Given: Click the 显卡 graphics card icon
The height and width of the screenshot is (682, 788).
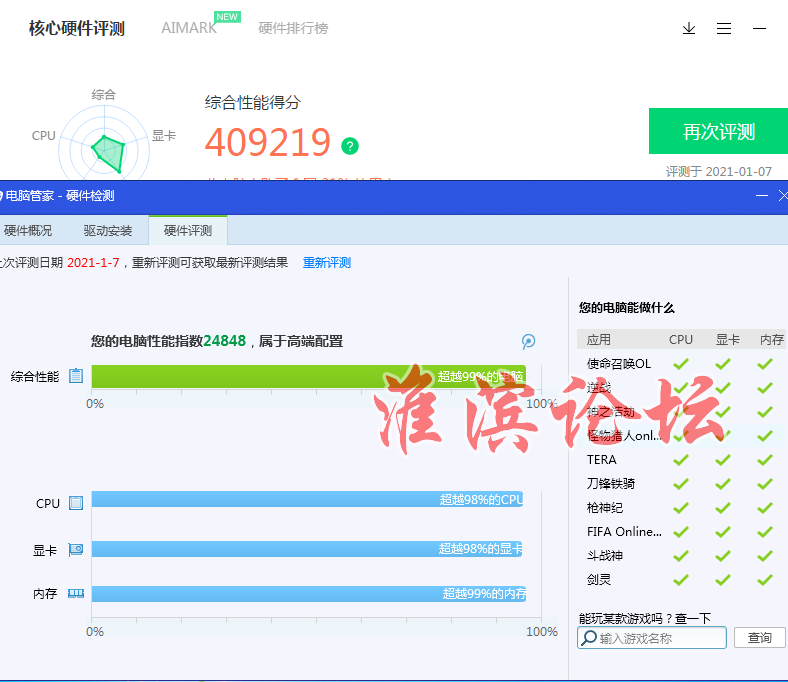Looking at the screenshot, I should [x=76, y=549].
